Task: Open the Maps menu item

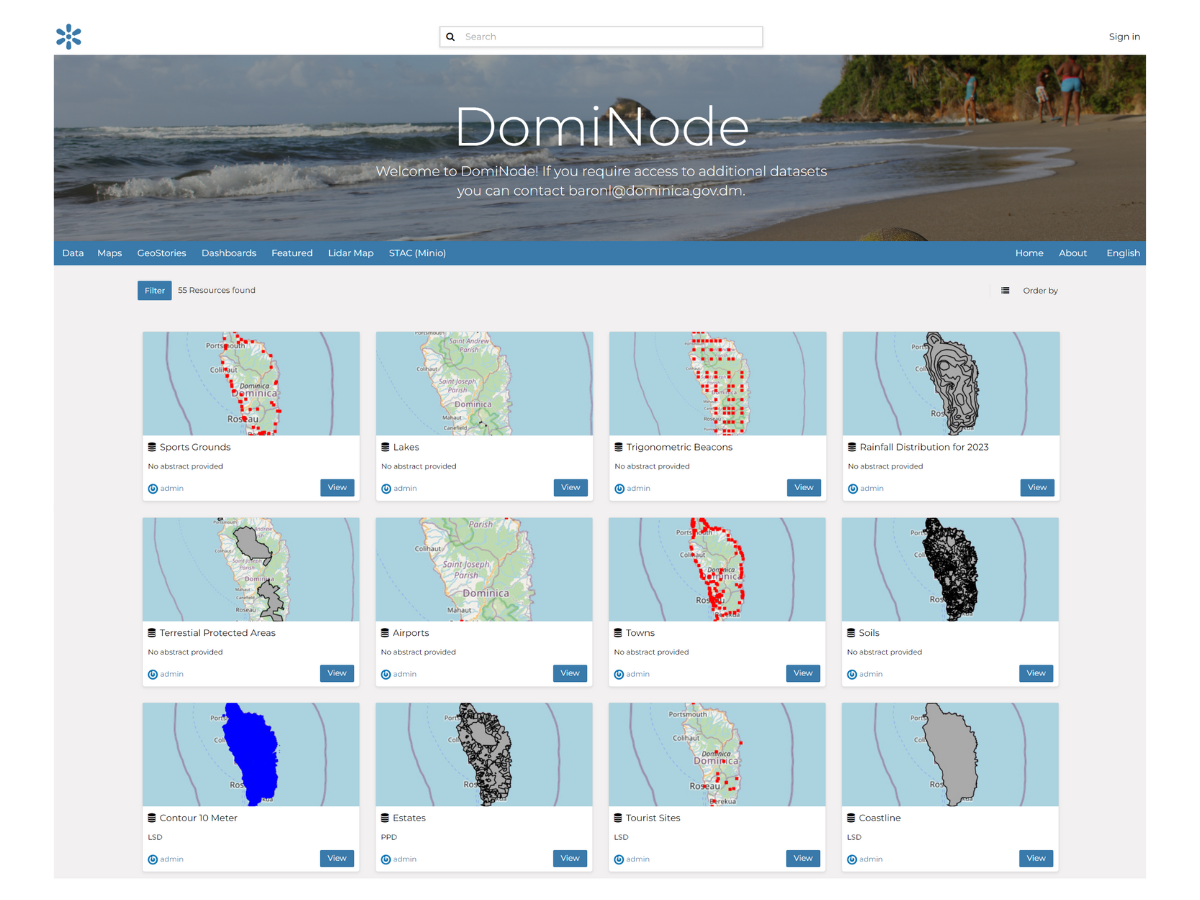Action: [x=110, y=253]
